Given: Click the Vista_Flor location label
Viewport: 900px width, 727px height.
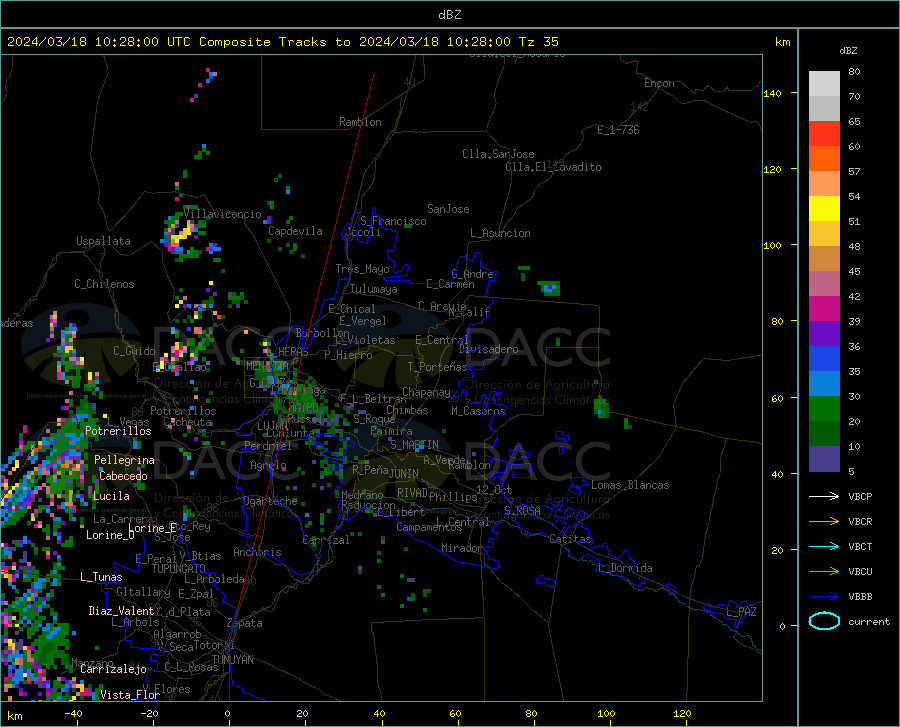Looking at the screenshot, I should tap(130, 694).
